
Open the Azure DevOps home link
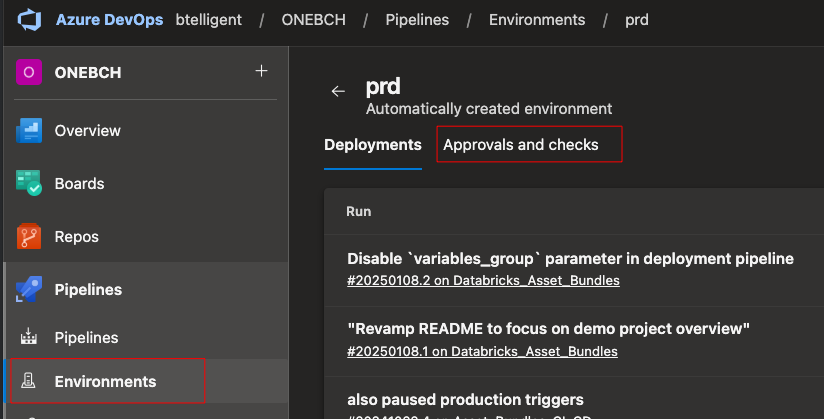(x=109, y=20)
